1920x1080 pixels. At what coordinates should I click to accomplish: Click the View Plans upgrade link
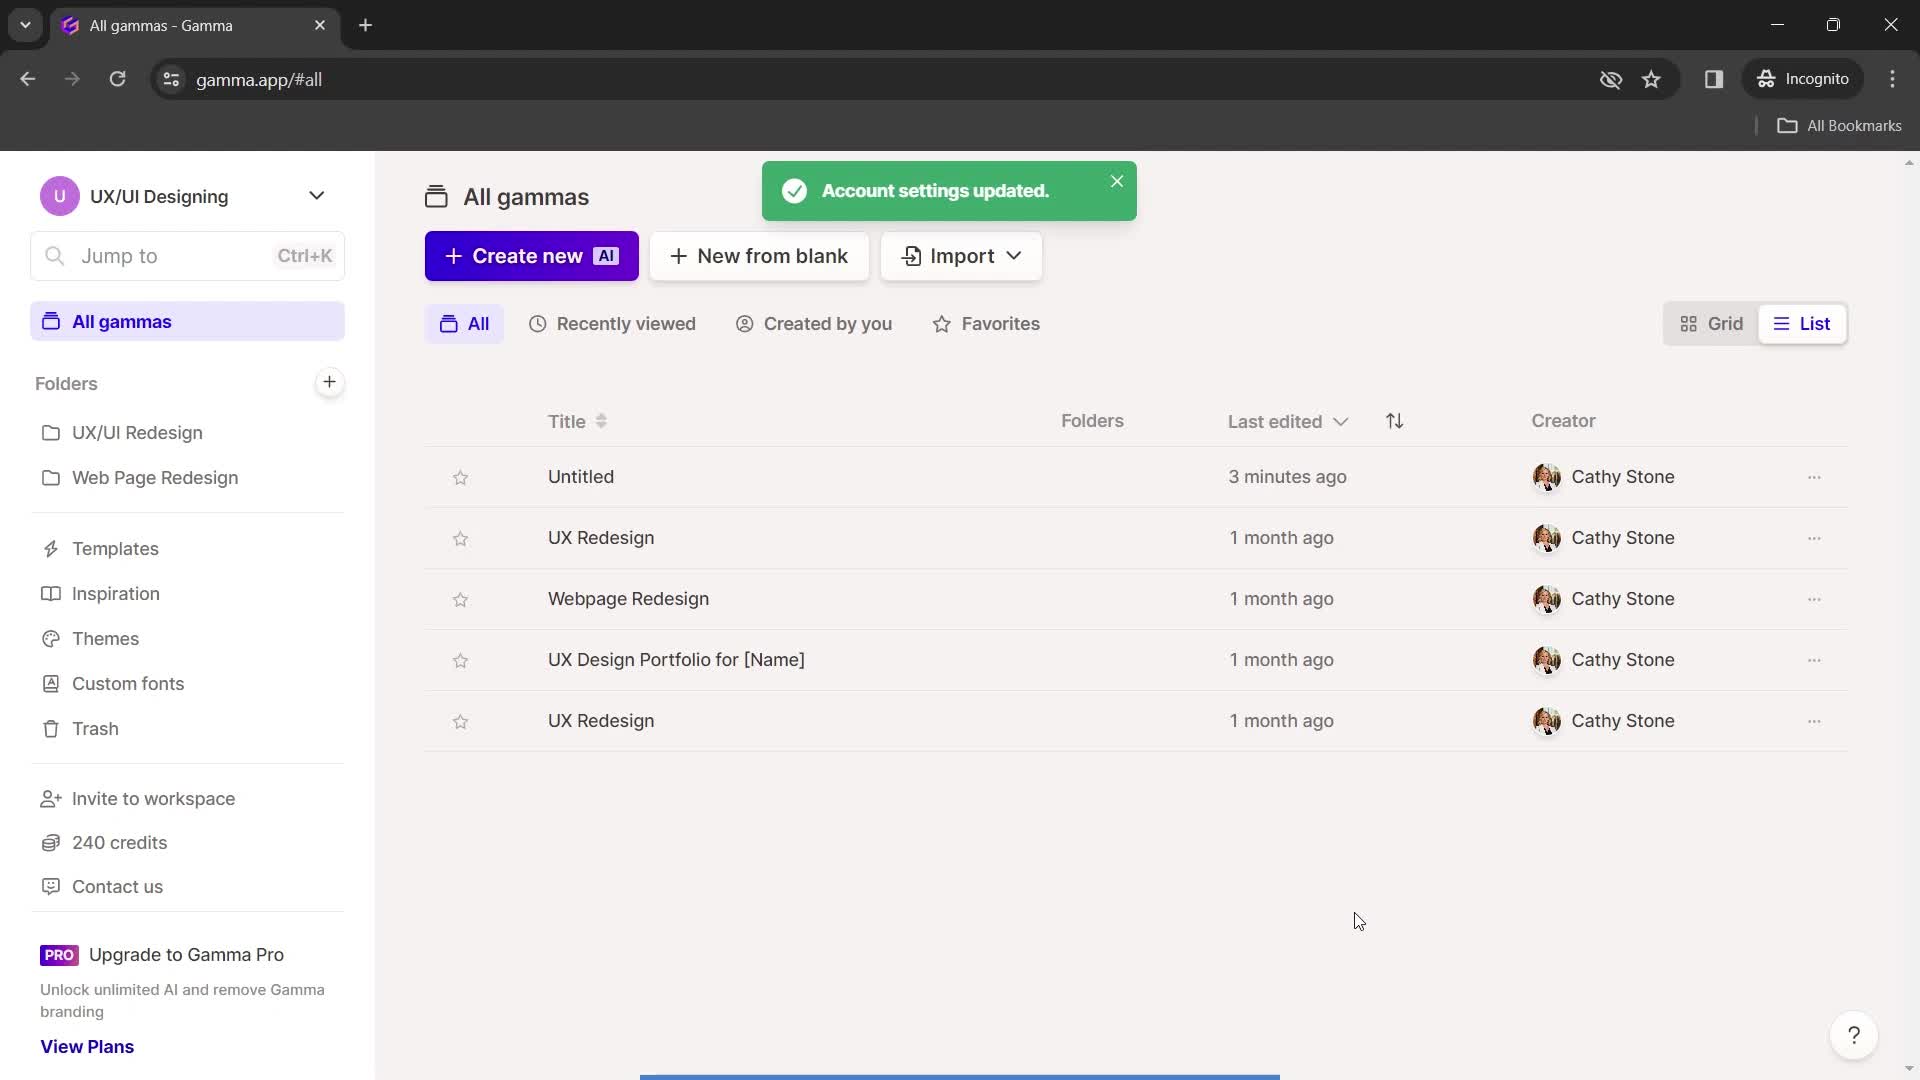[87, 1044]
